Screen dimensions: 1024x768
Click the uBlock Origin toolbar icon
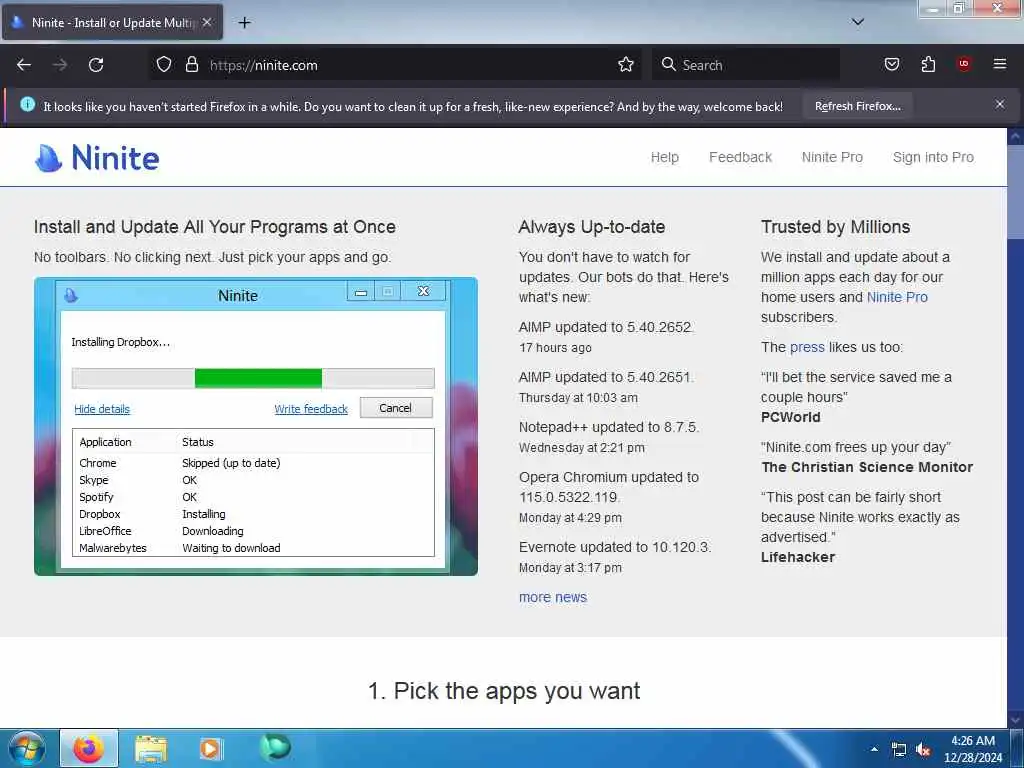pyautogui.click(x=964, y=64)
